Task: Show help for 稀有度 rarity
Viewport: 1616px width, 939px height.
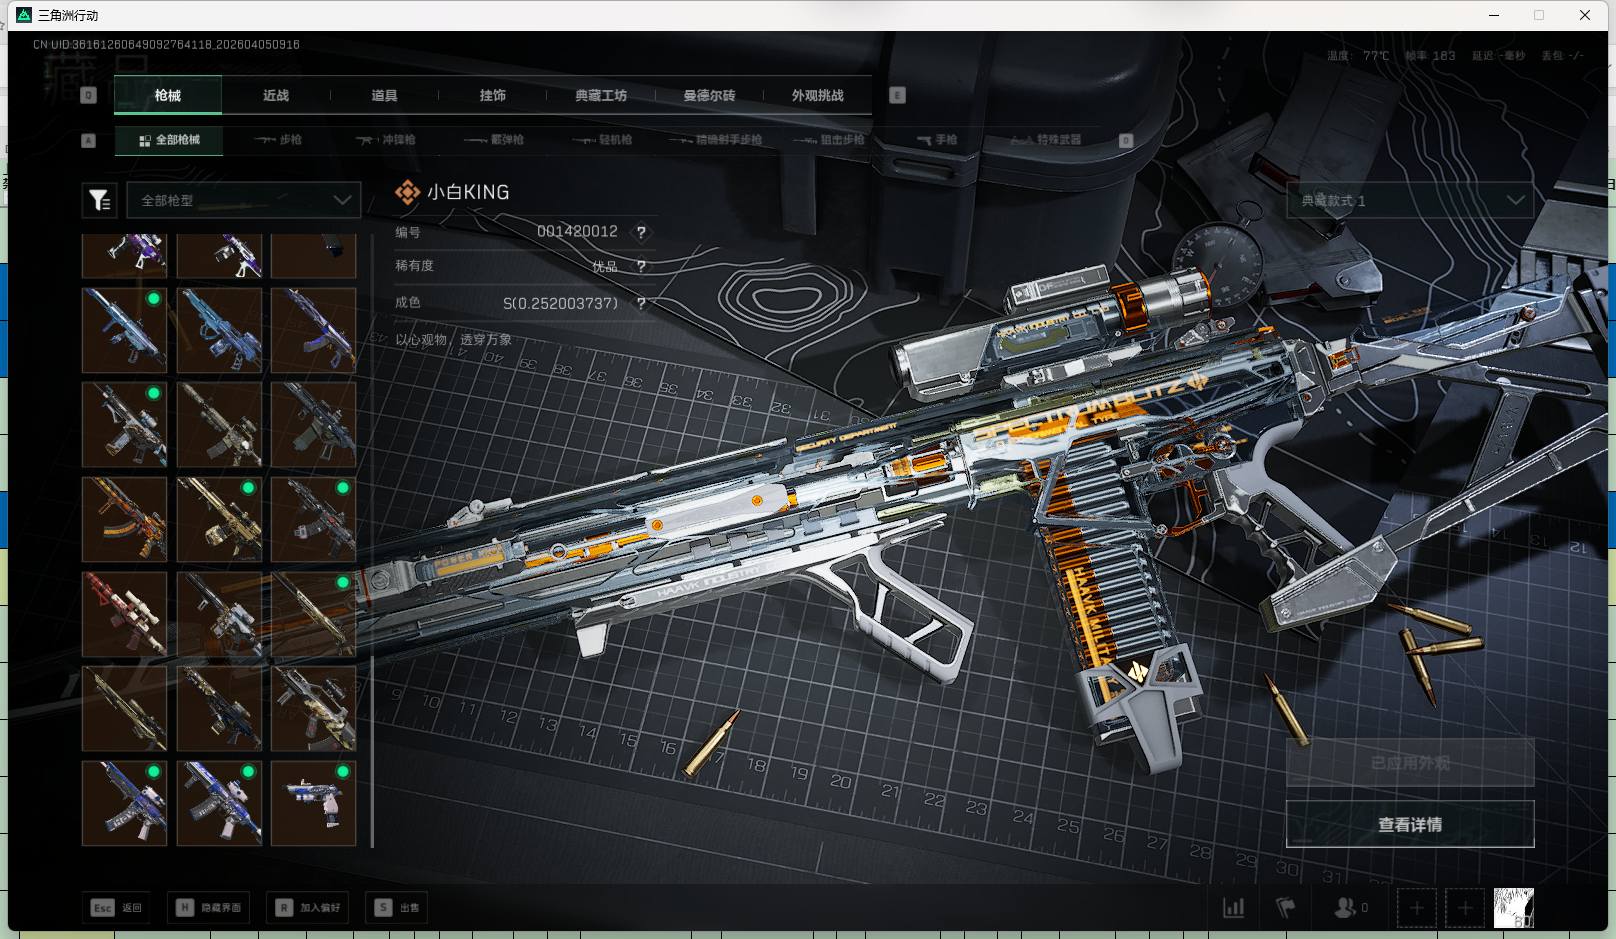Action: (641, 266)
